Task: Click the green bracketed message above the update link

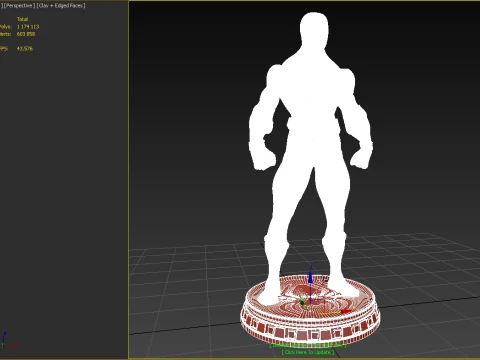Action: [x=308, y=345]
